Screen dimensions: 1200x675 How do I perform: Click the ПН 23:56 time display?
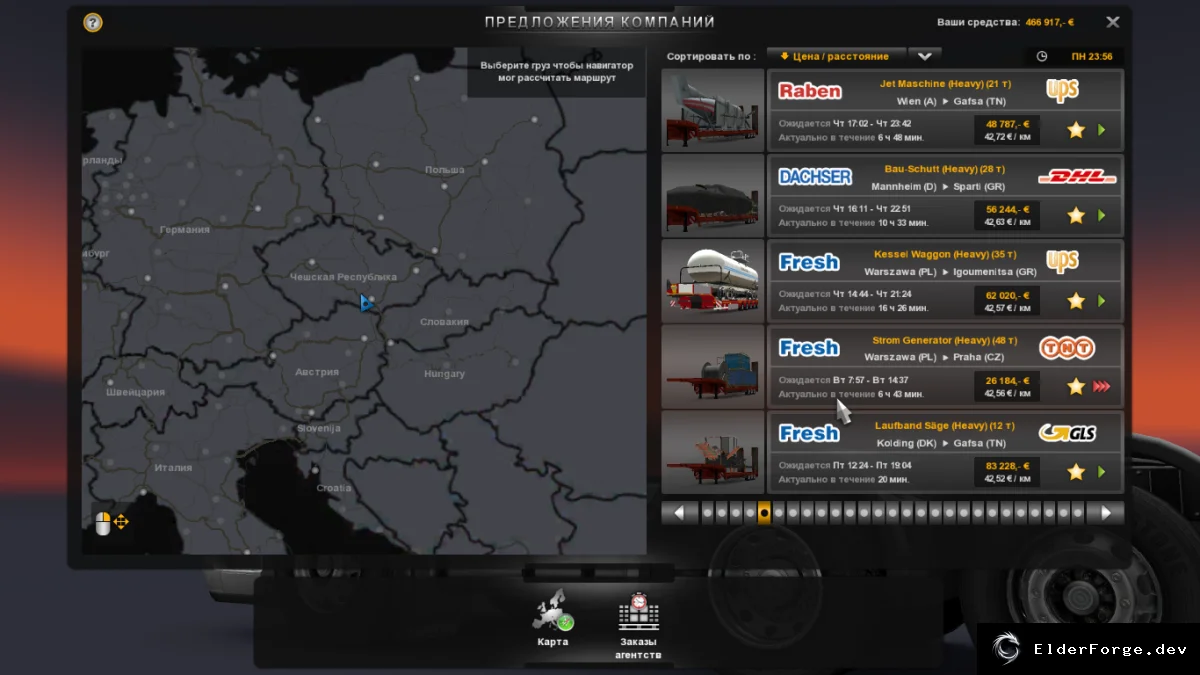1091,57
